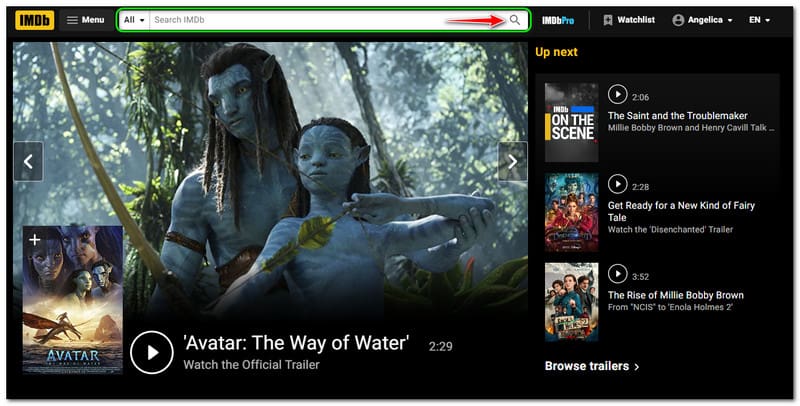The height and width of the screenshot is (406, 800).
Task: Add Avatar poster to watchlist plus icon
Action: 35,239
